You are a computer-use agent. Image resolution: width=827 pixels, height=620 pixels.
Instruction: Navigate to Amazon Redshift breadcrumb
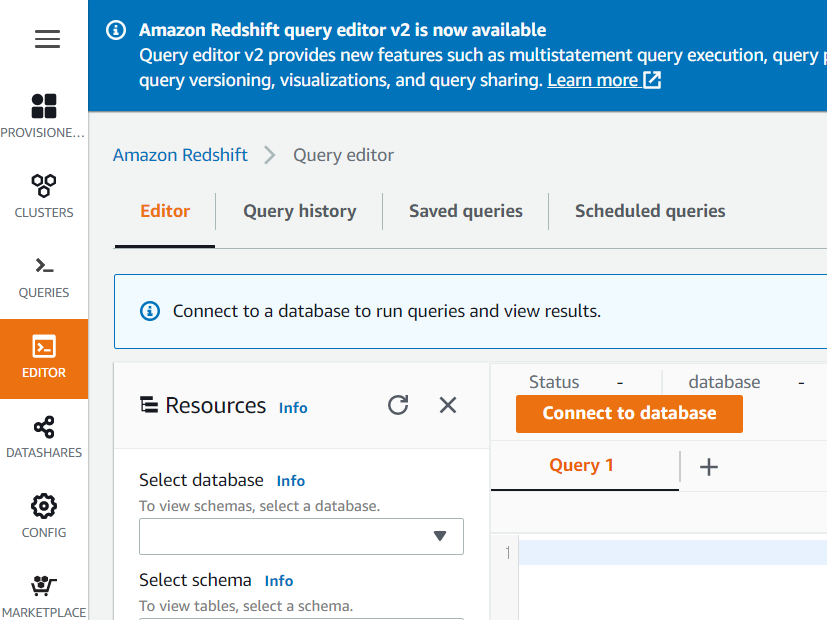point(180,155)
